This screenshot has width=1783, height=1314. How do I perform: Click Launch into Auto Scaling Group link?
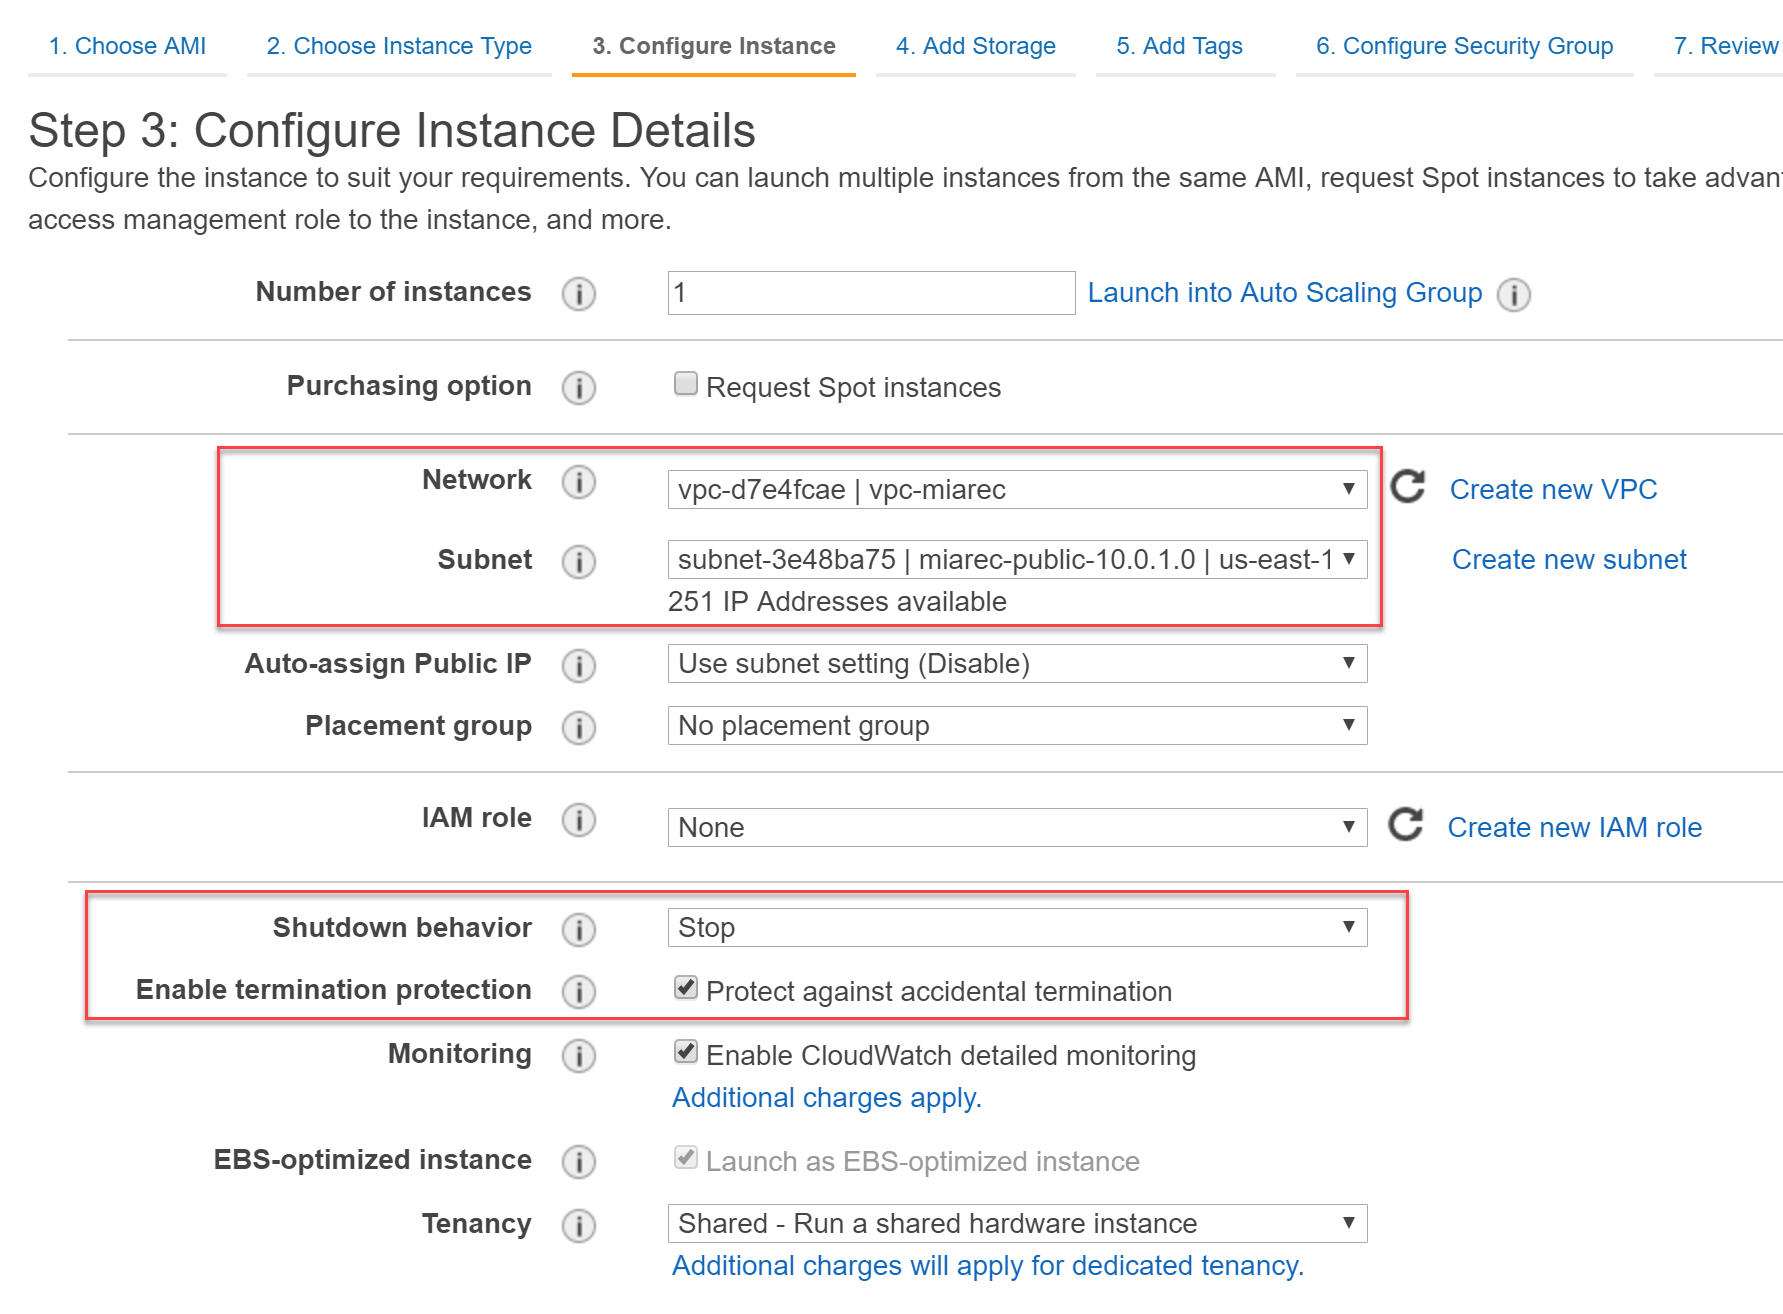[x=1285, y=293]
